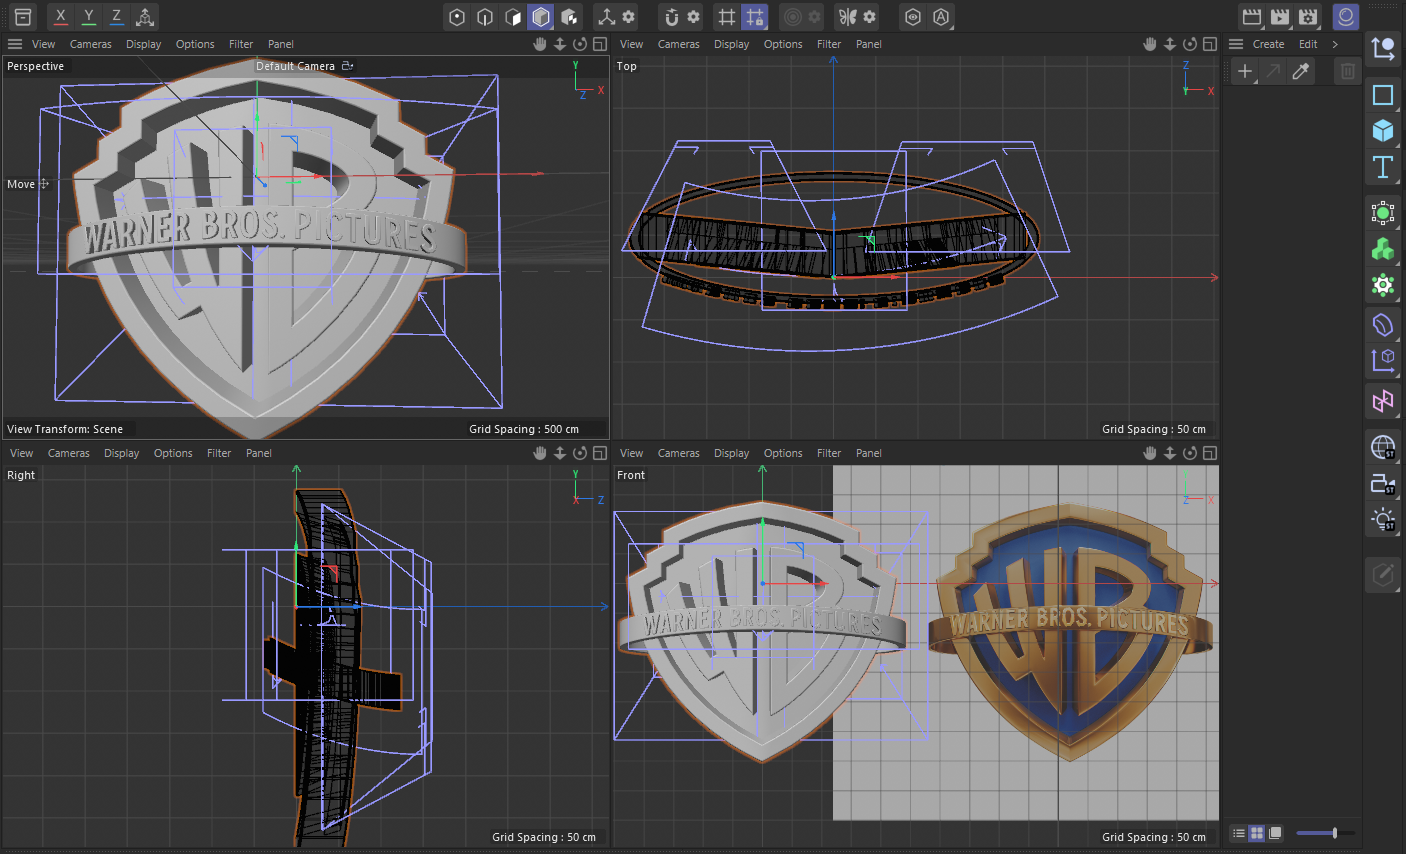This screenshot has height=854, width=1406.
Task: Click the camera link icon beside Default Camera
Action: 348,66
